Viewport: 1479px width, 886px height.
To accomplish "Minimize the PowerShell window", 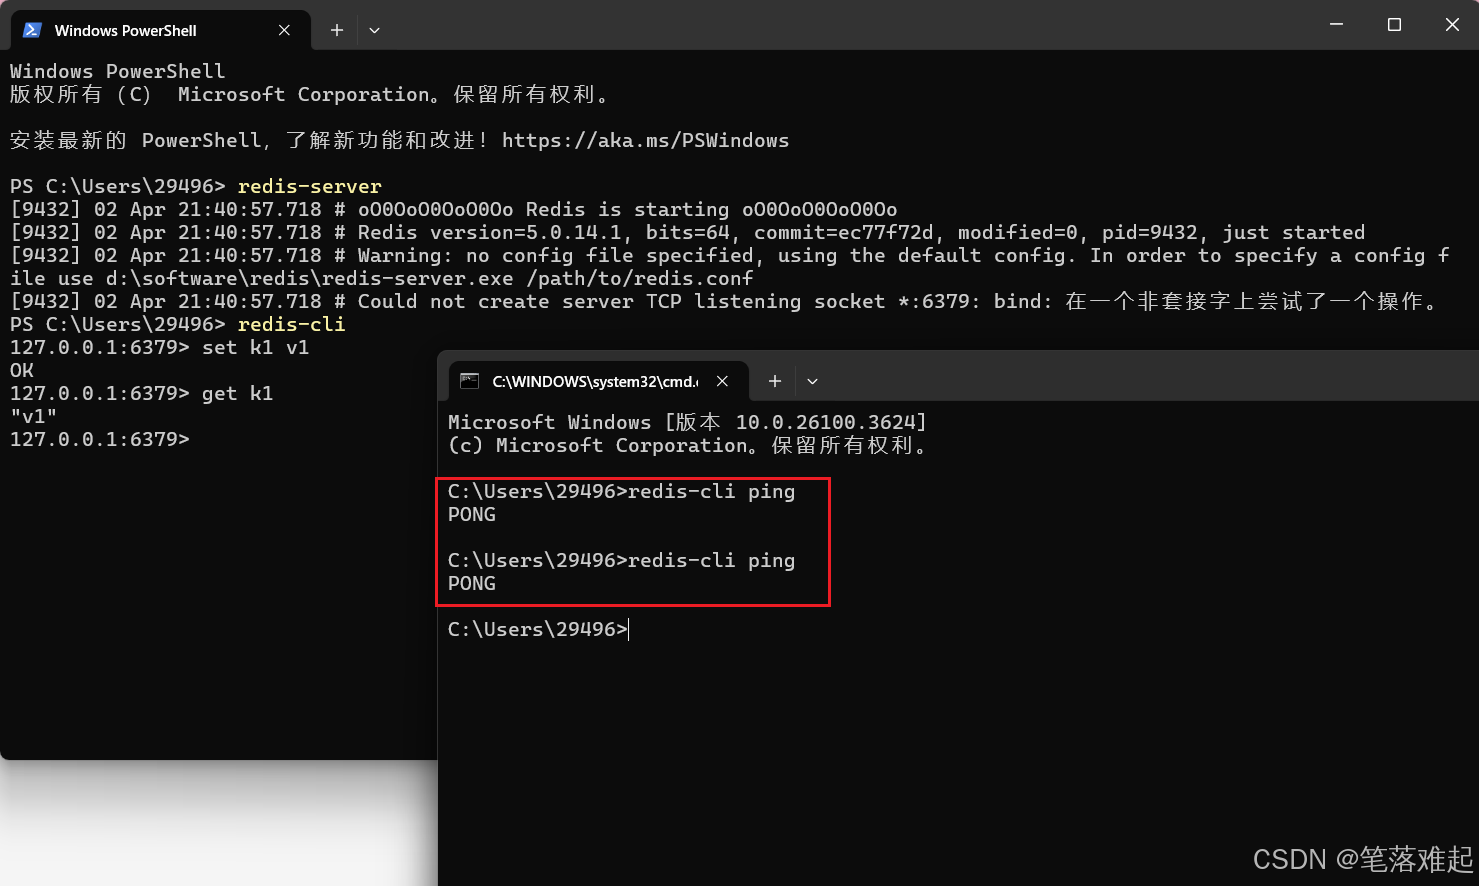I will pyautogui.click(x=1336, y=24).
